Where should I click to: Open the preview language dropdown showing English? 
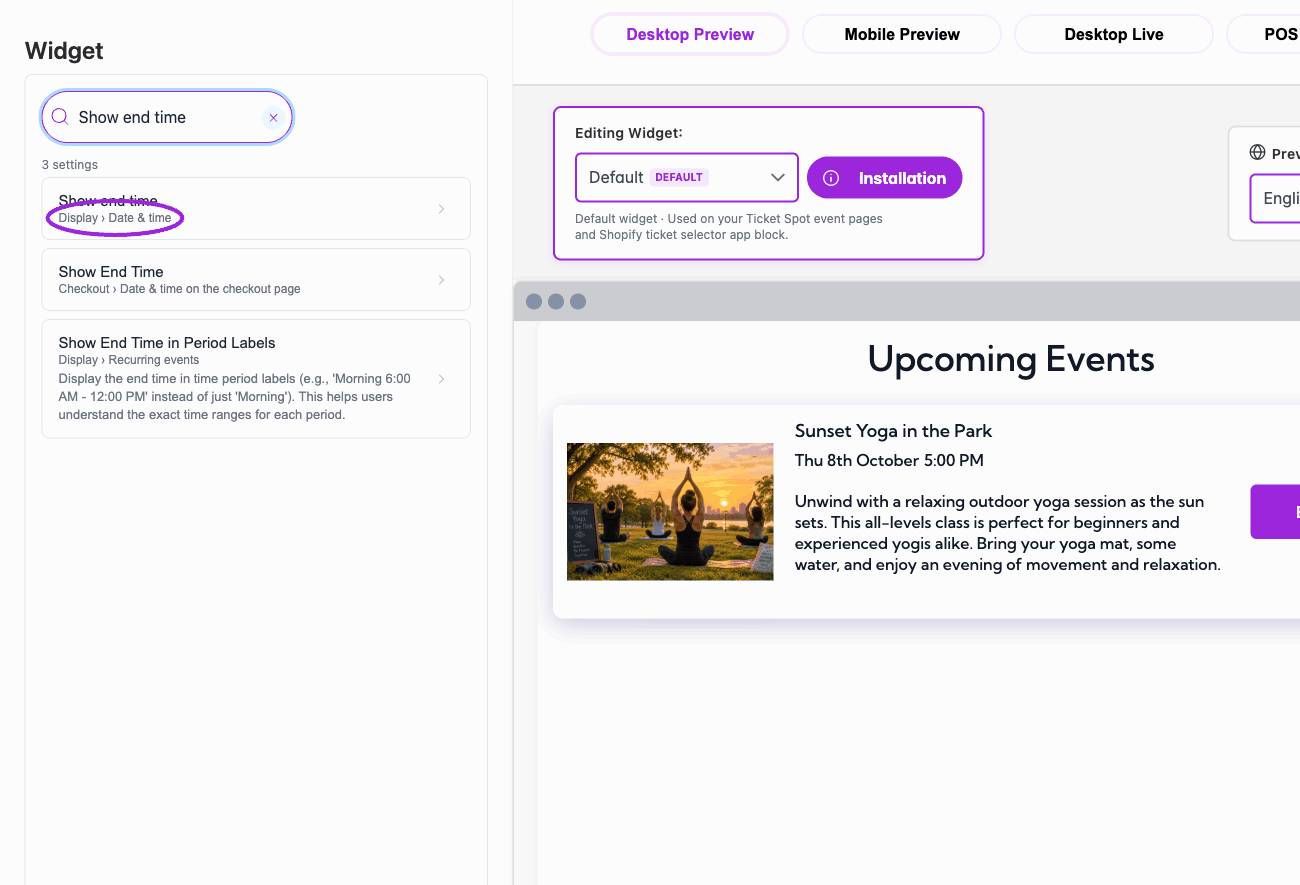pos(1276,198)
